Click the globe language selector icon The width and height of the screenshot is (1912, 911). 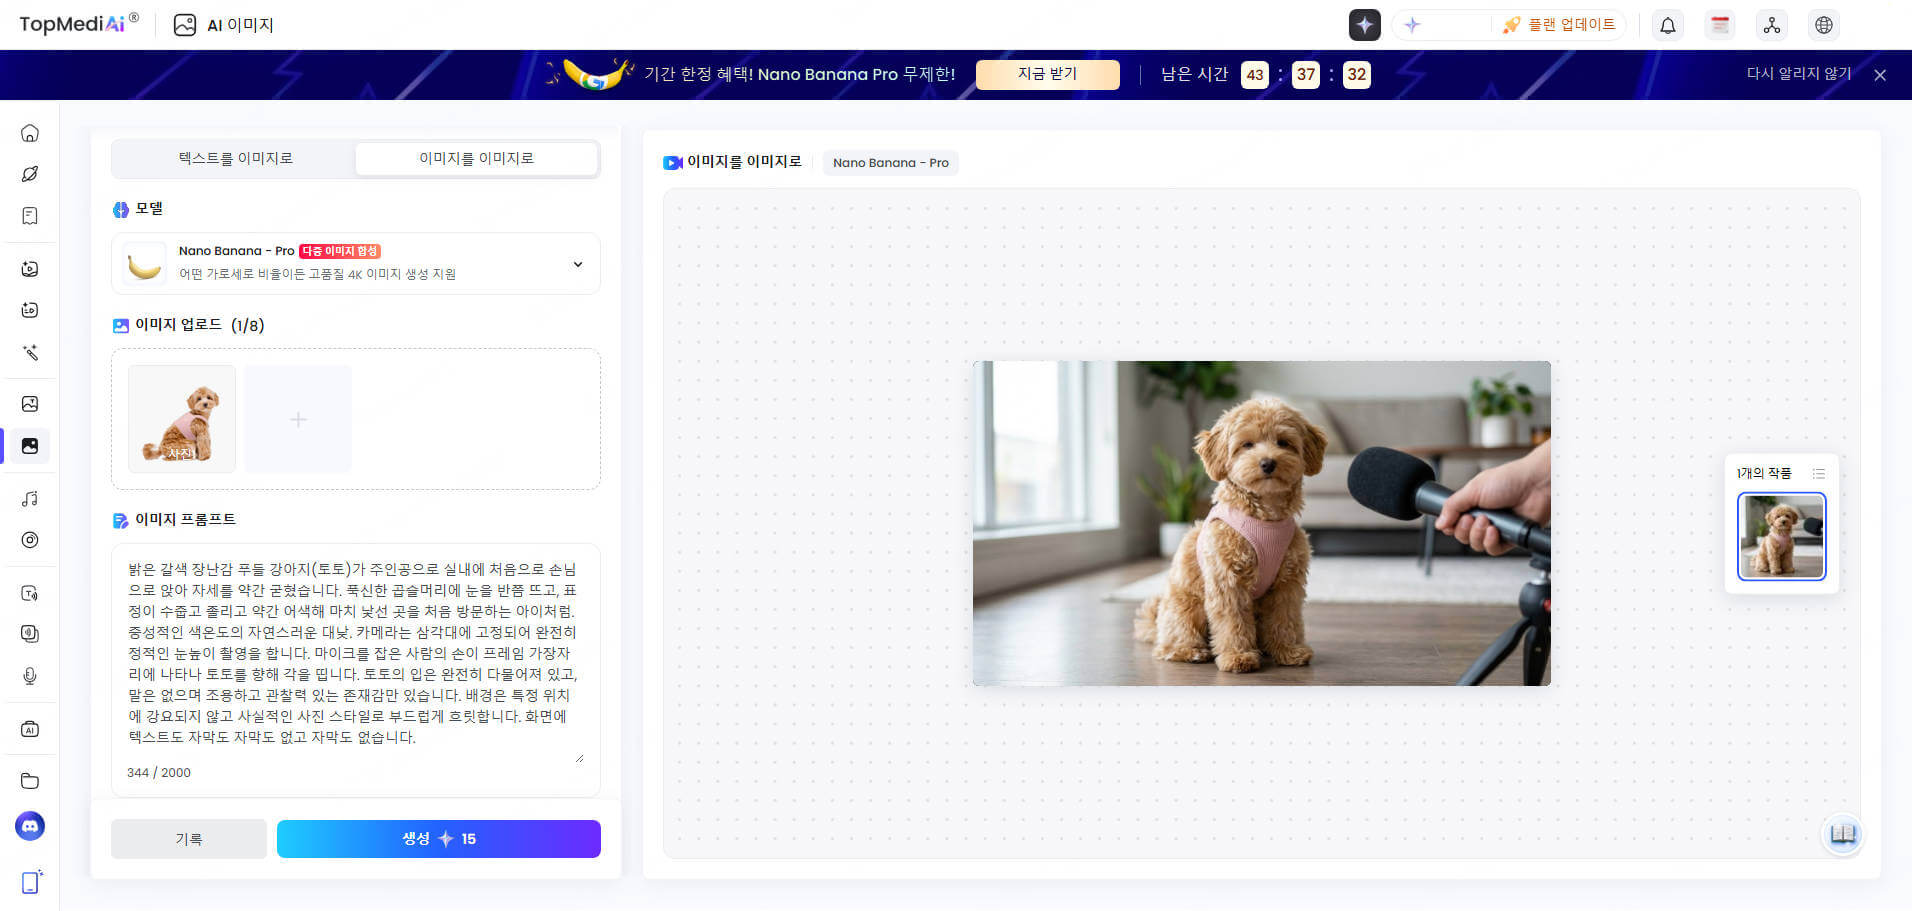coord(1825,24)
